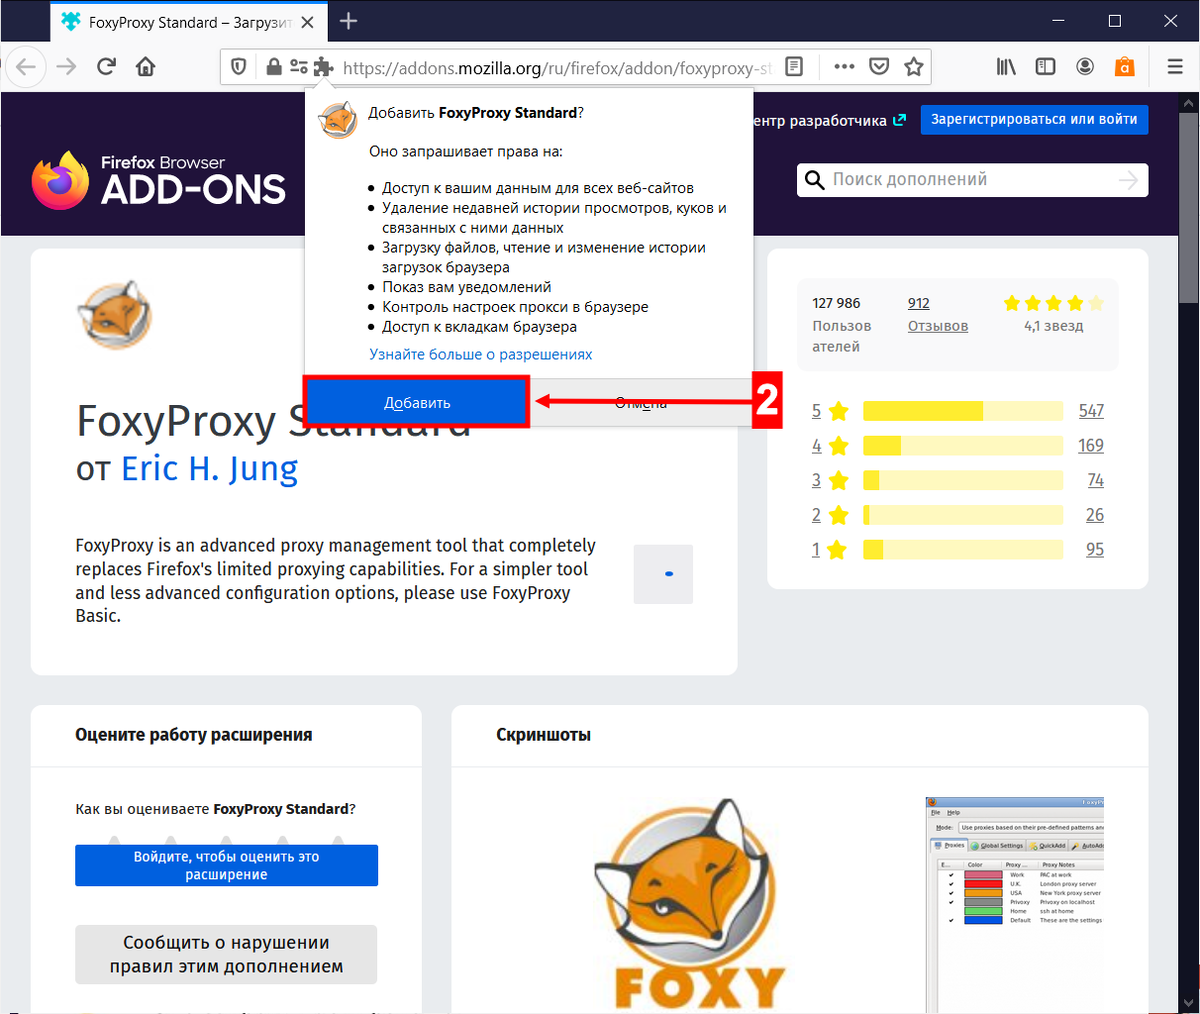This screenshot has height=1014, width=1200.
Task: Click the address bar URL
Action: 557,68
